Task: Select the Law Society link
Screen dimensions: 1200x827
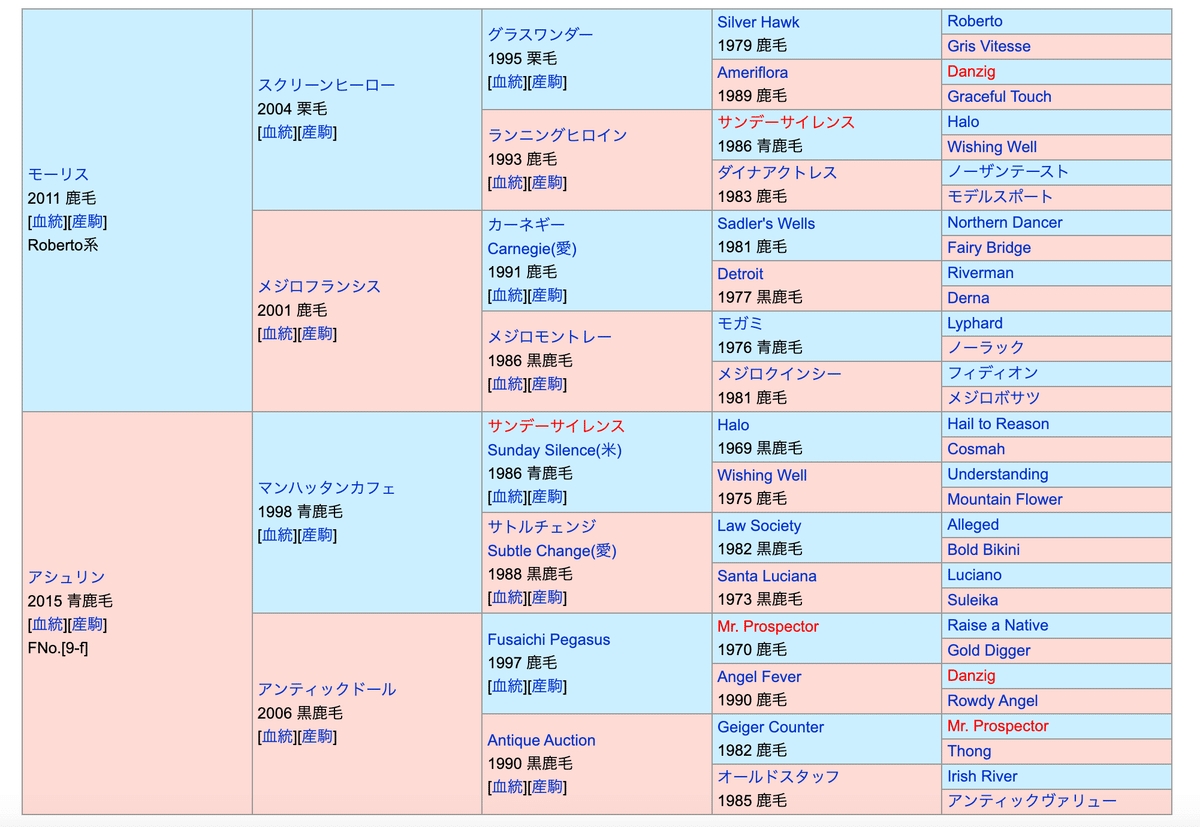Action: [758, 525]
